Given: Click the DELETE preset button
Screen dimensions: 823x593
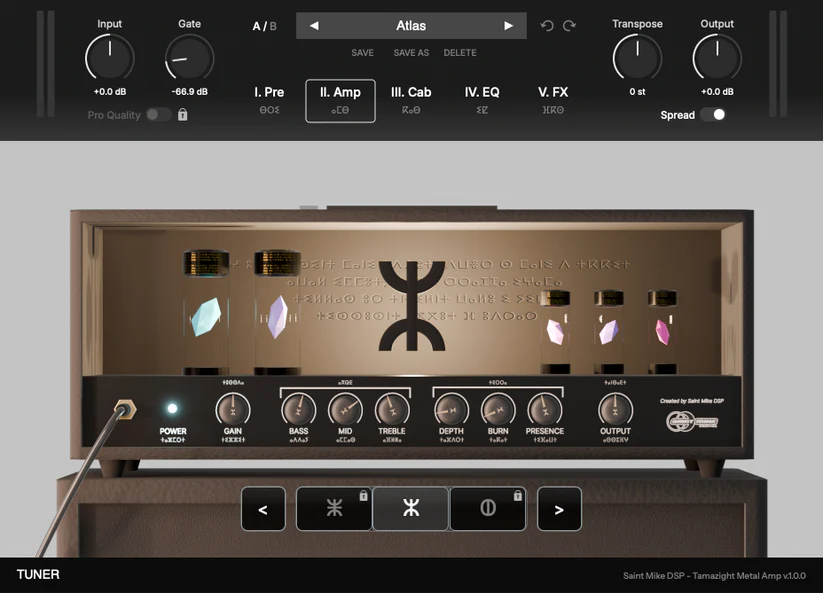Looking at the screenshot, I should click(x=459, y=52).
